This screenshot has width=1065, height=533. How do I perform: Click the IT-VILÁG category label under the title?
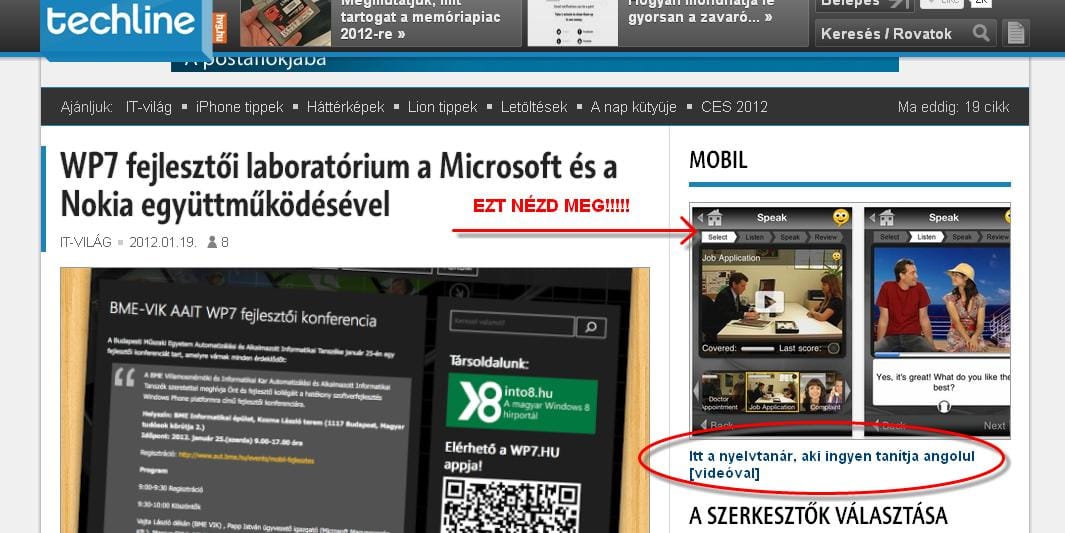pyautogui.click(x=86, y=242)
